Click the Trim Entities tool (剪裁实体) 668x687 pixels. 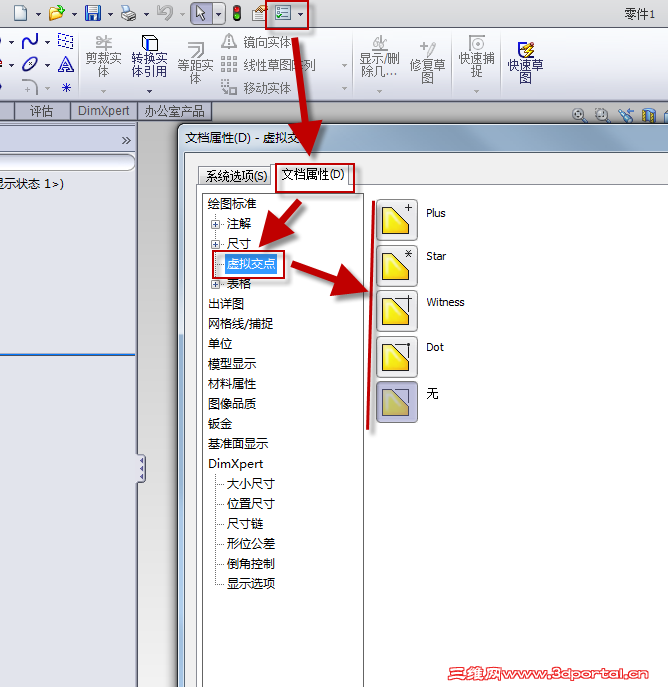point(103,57)
